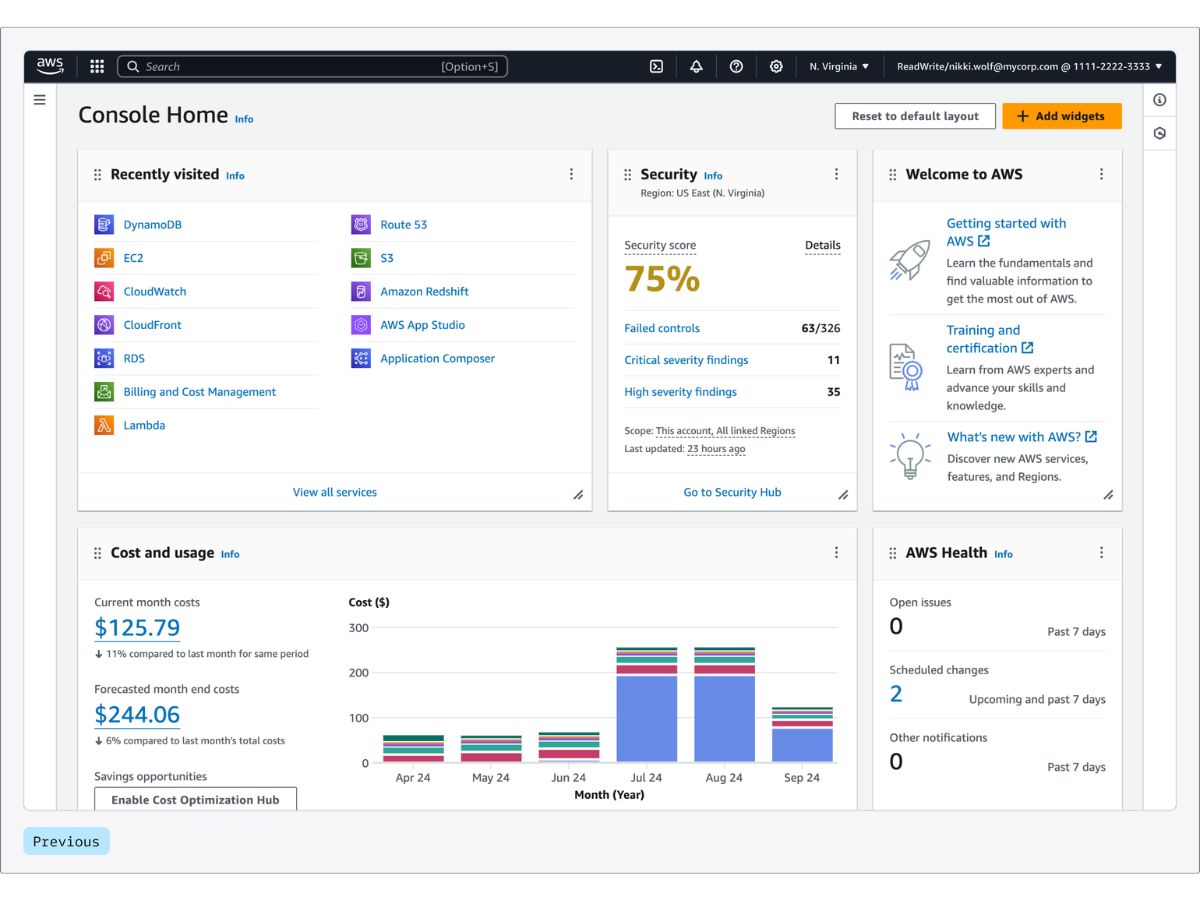This screenshot has width=1200, height=900.
Task: Open the Failed controls link
Action: 662,328
